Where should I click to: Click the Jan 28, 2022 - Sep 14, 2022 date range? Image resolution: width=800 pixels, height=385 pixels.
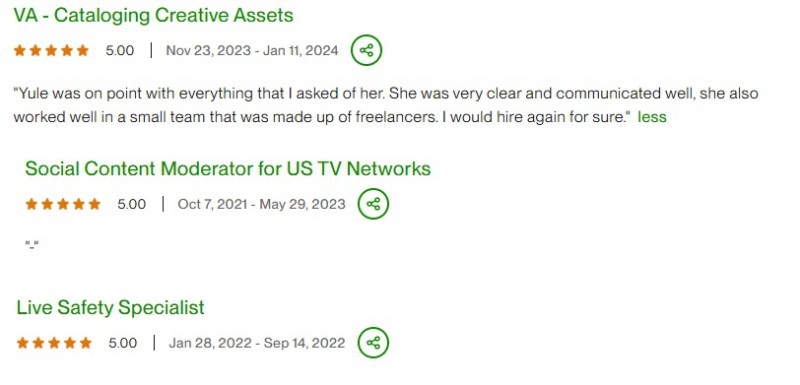(x=257, y=343)
